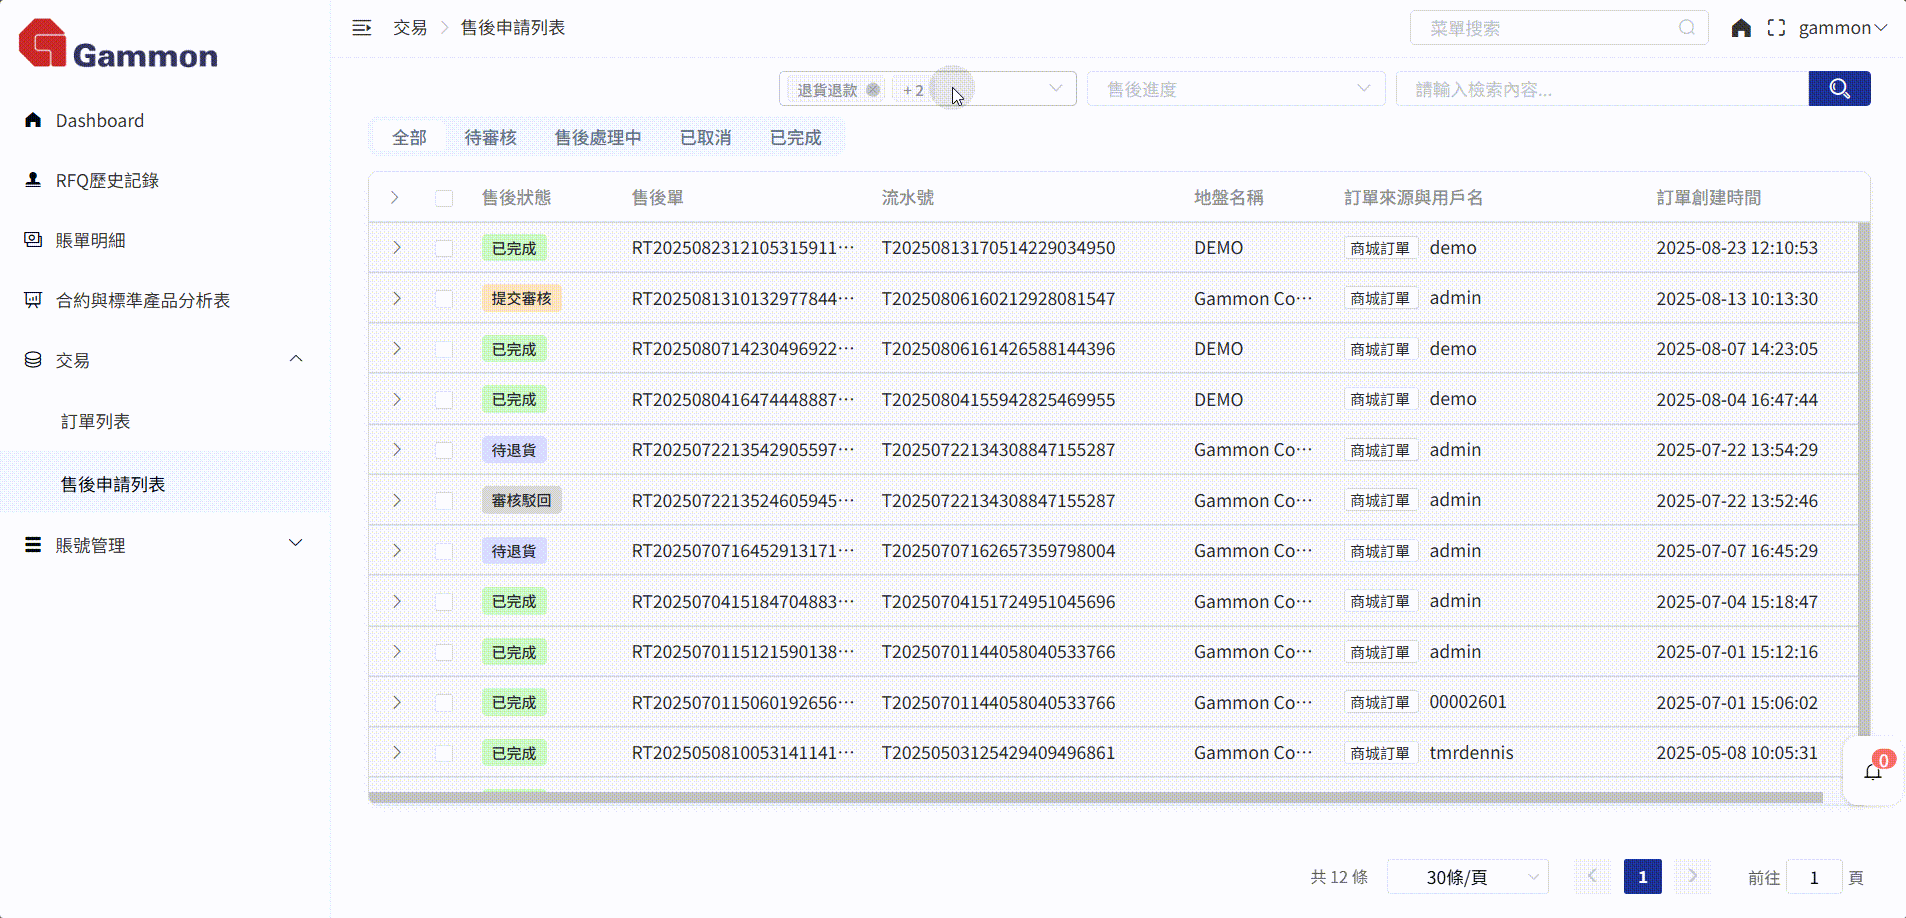Remove the 退貨退款 filter tag
Viewport: 1906px width, 918px height.
tap(873, 90)
